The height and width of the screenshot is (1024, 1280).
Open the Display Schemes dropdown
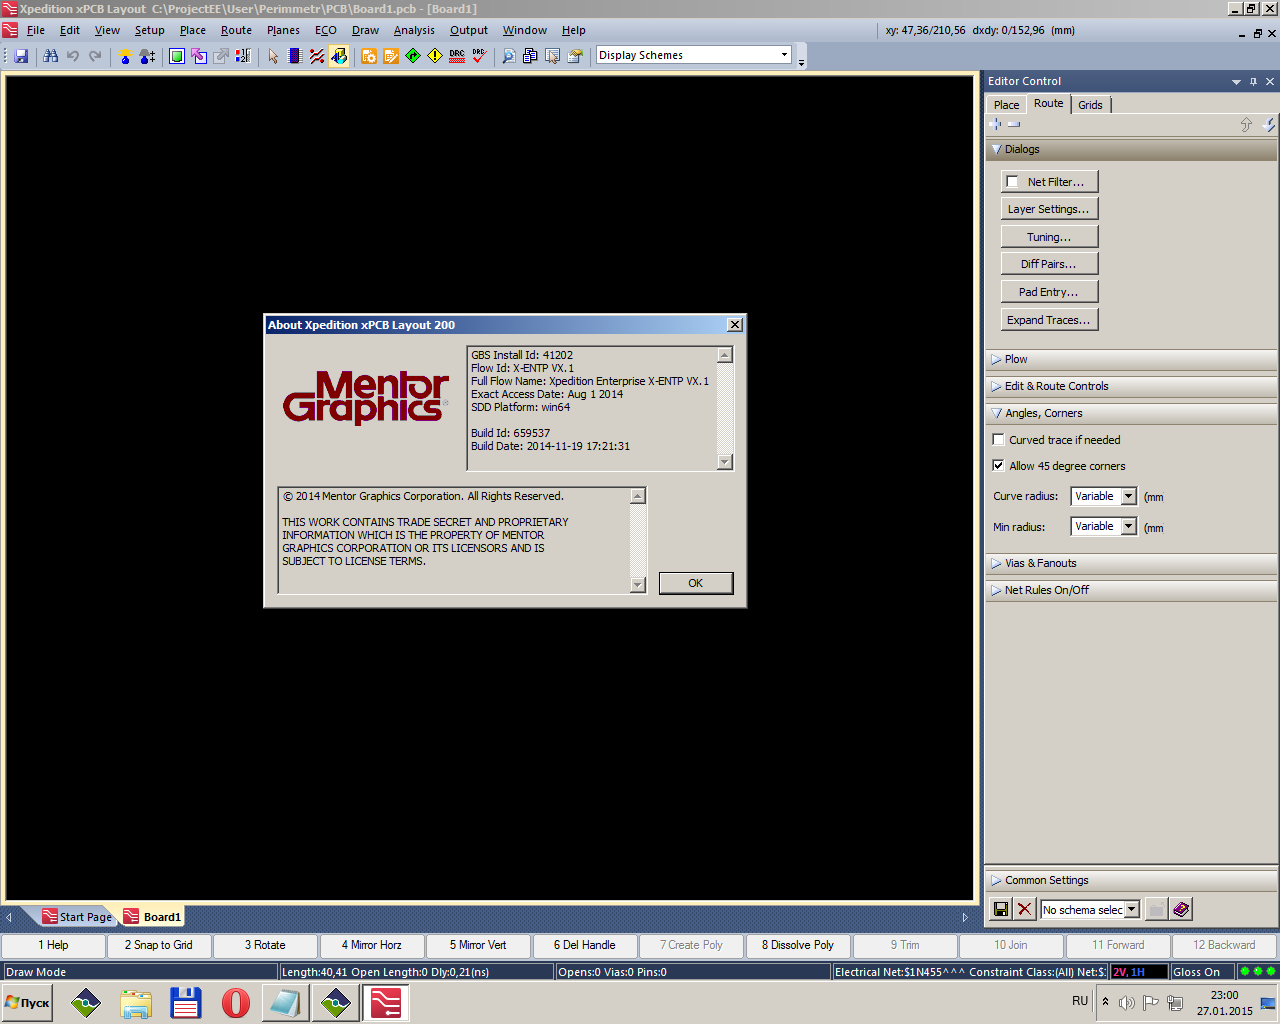pos(785,55)
